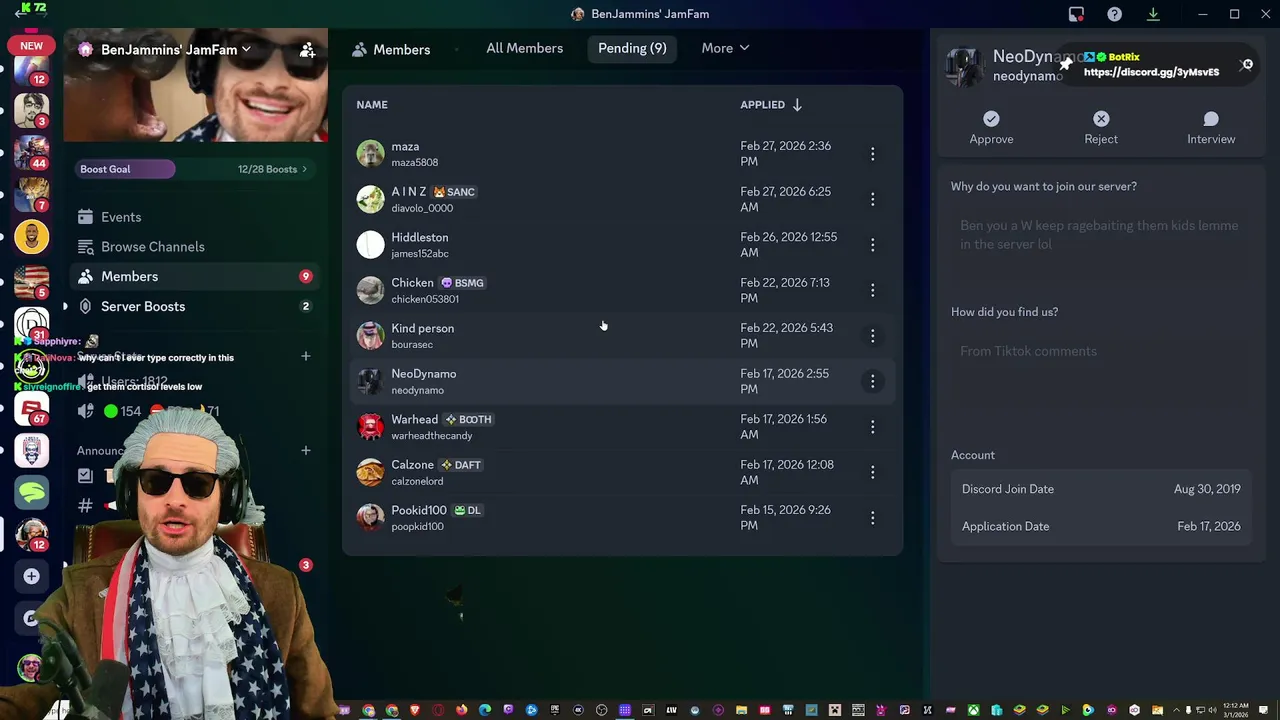
Task: Expand the More dropdown
Action: (725, 48)
